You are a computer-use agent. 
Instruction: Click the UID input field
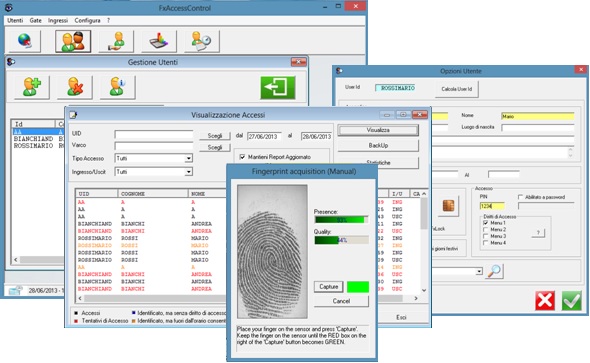click(x=154, y=135)
